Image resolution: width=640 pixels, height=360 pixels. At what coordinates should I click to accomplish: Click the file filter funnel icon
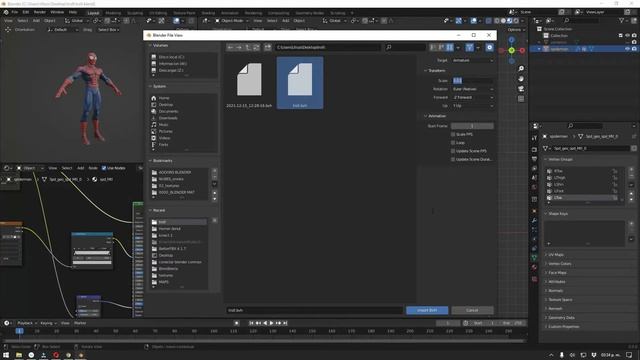[470, 47]
